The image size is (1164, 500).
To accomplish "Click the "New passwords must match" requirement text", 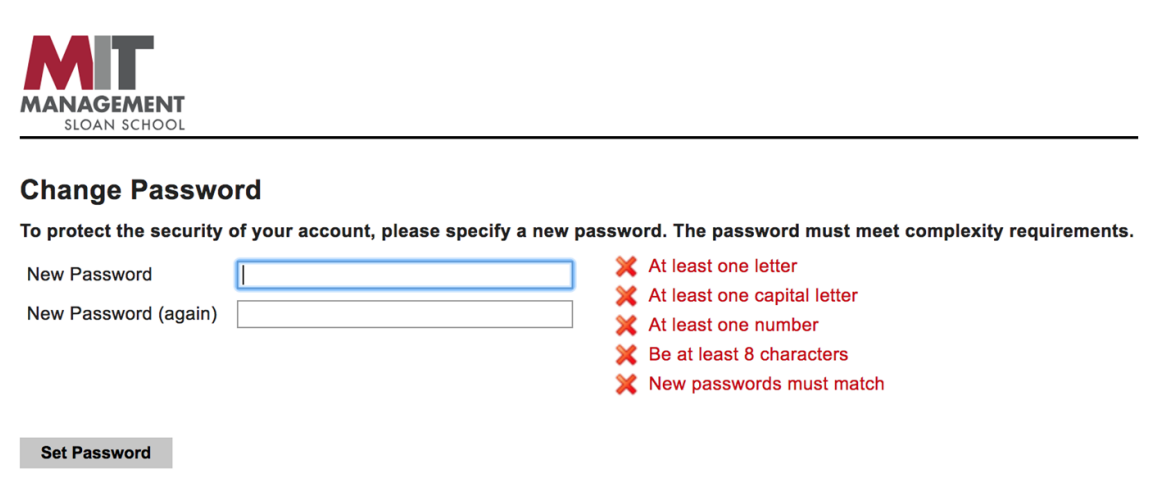I will click(x=766, y=384).
